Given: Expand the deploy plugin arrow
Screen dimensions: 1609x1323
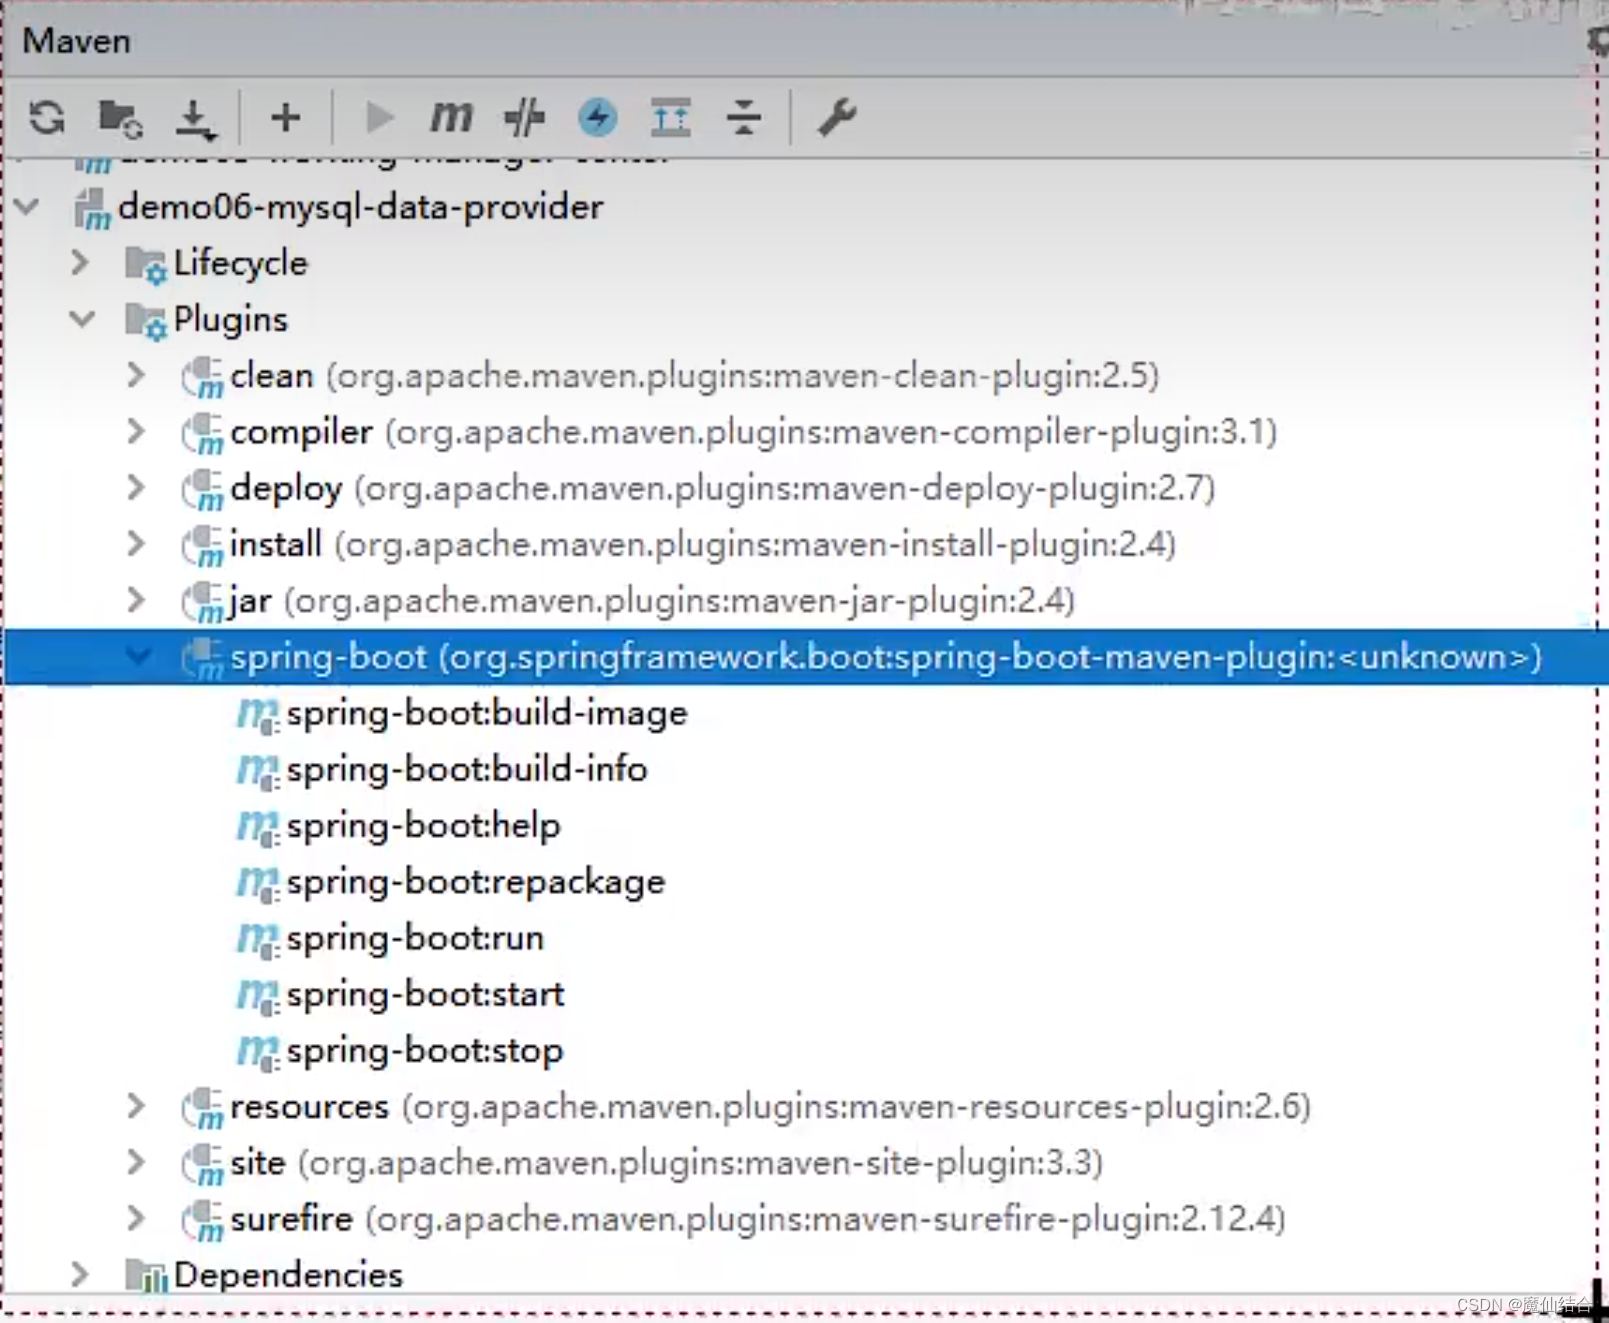Looking at the screenshot, I should 136,488.
